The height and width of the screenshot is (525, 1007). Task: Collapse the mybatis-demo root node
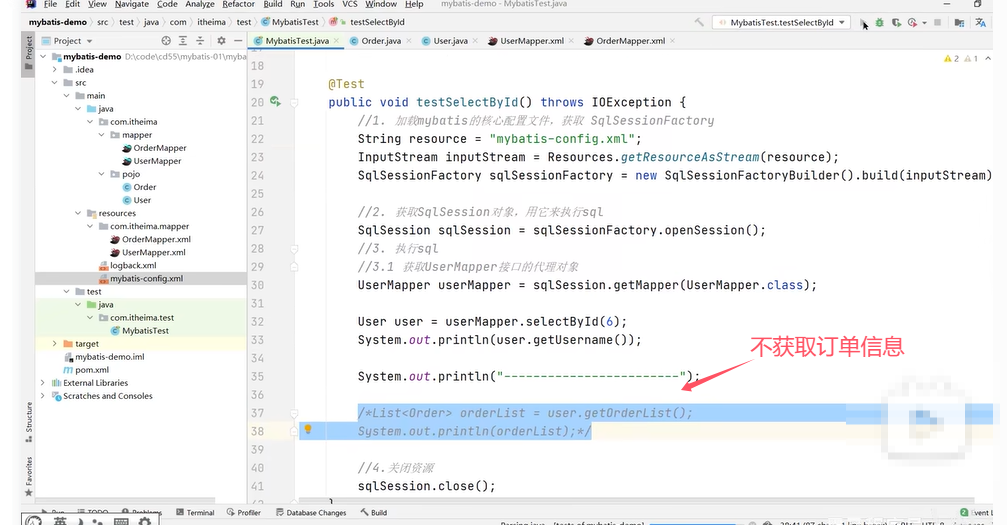pyautogui.click(x=43, y=57)
